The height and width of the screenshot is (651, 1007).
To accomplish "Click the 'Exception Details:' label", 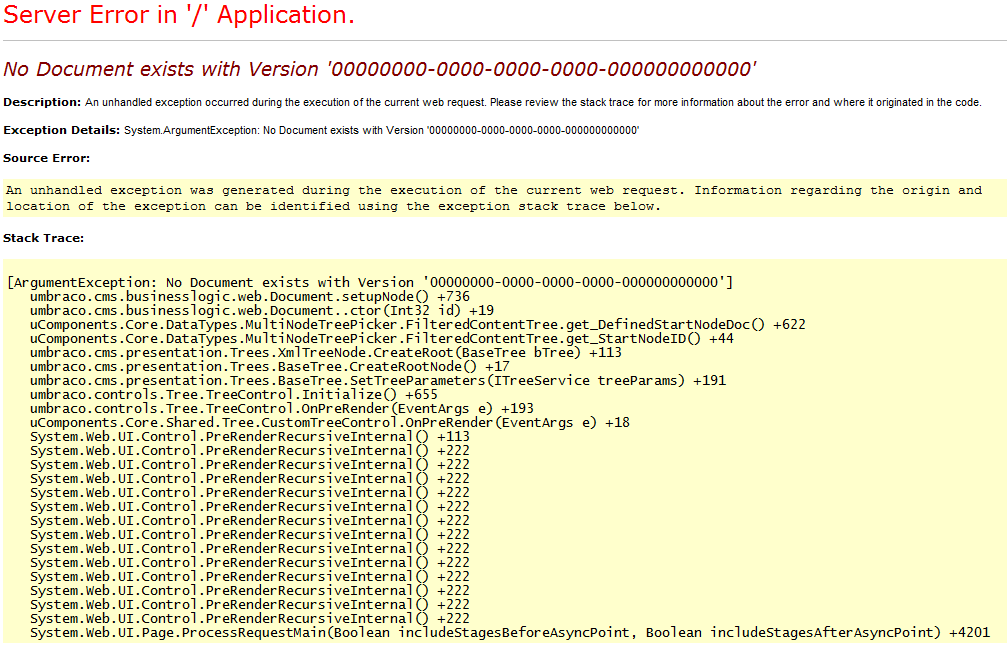I will coord(62,130).
